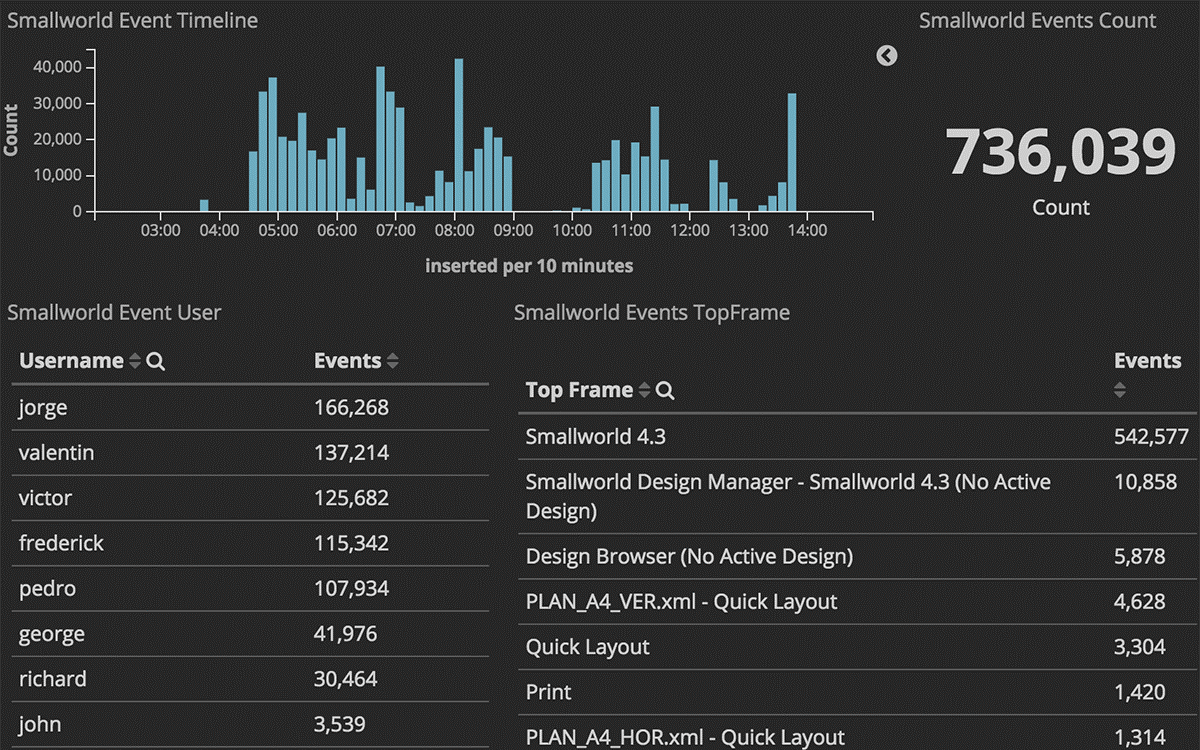Viewport: 1200px width, 750px height.
Task: Collapse the legend using the chevron arrow
Action: (x=886, y=56)
